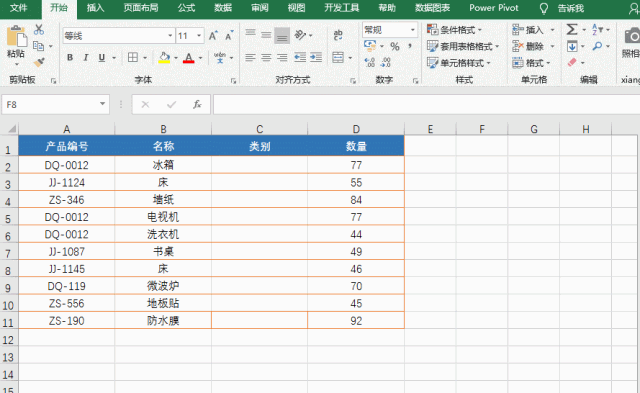Open the font size 11 dropdown
The height and width of the screenshot is (393, 640).
coord(199,36)
